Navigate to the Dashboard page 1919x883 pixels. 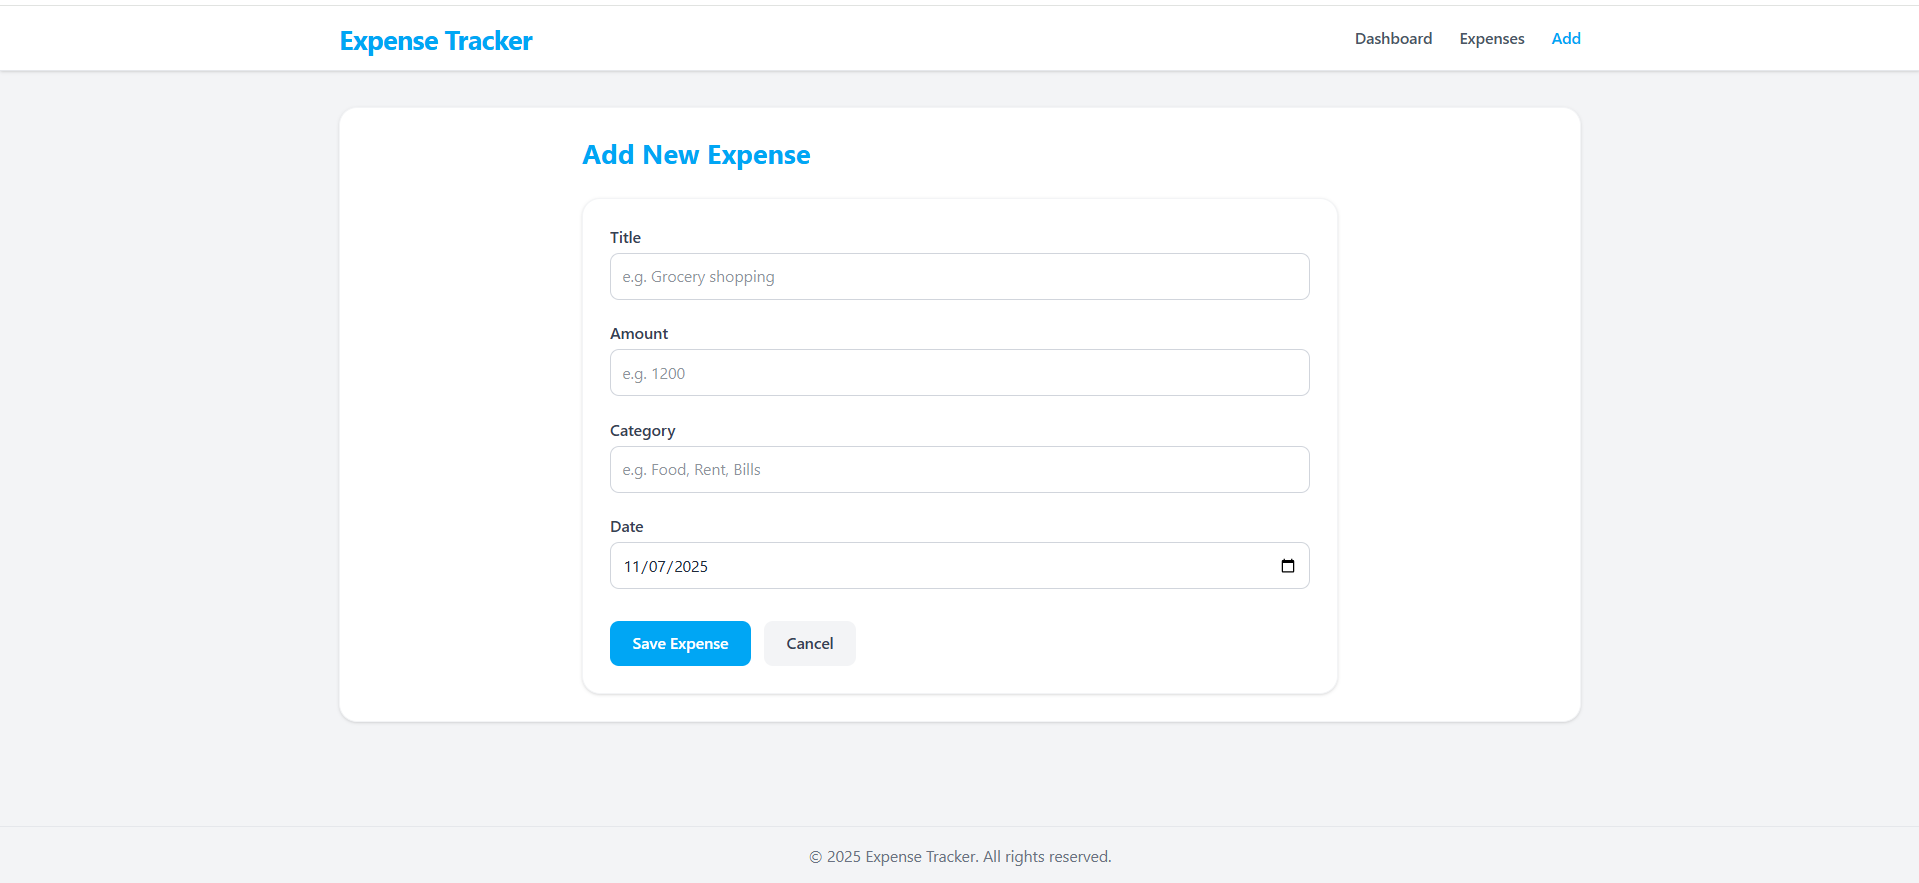(1393, 38)
